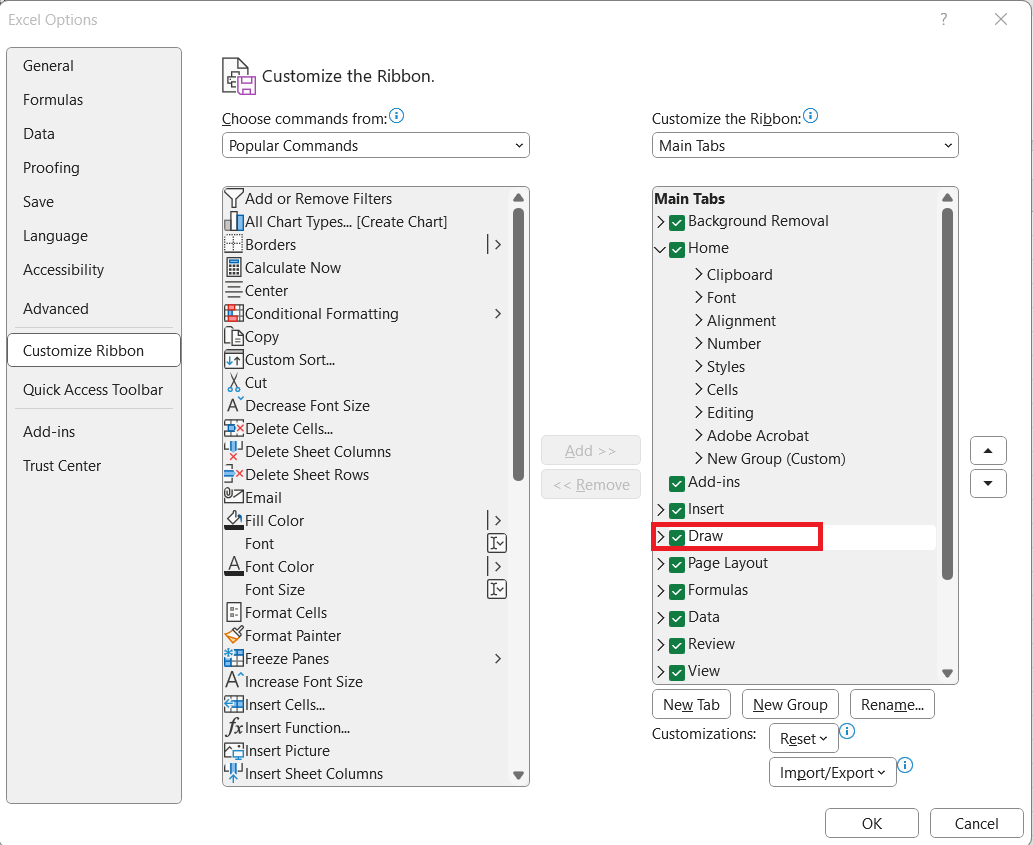The image size is (1033, 845).
Task: Select the Insert Function fx icon
Action: click(234, 727)
